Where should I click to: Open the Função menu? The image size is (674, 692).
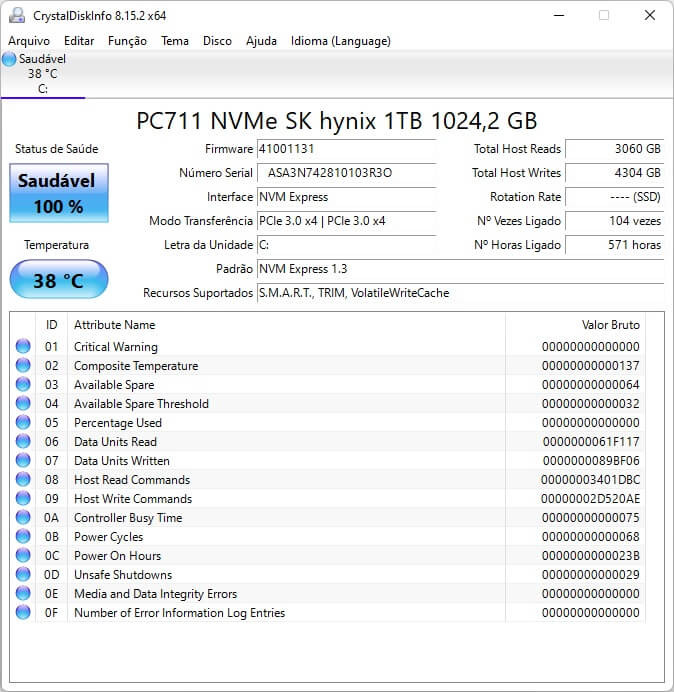(127, 41)
